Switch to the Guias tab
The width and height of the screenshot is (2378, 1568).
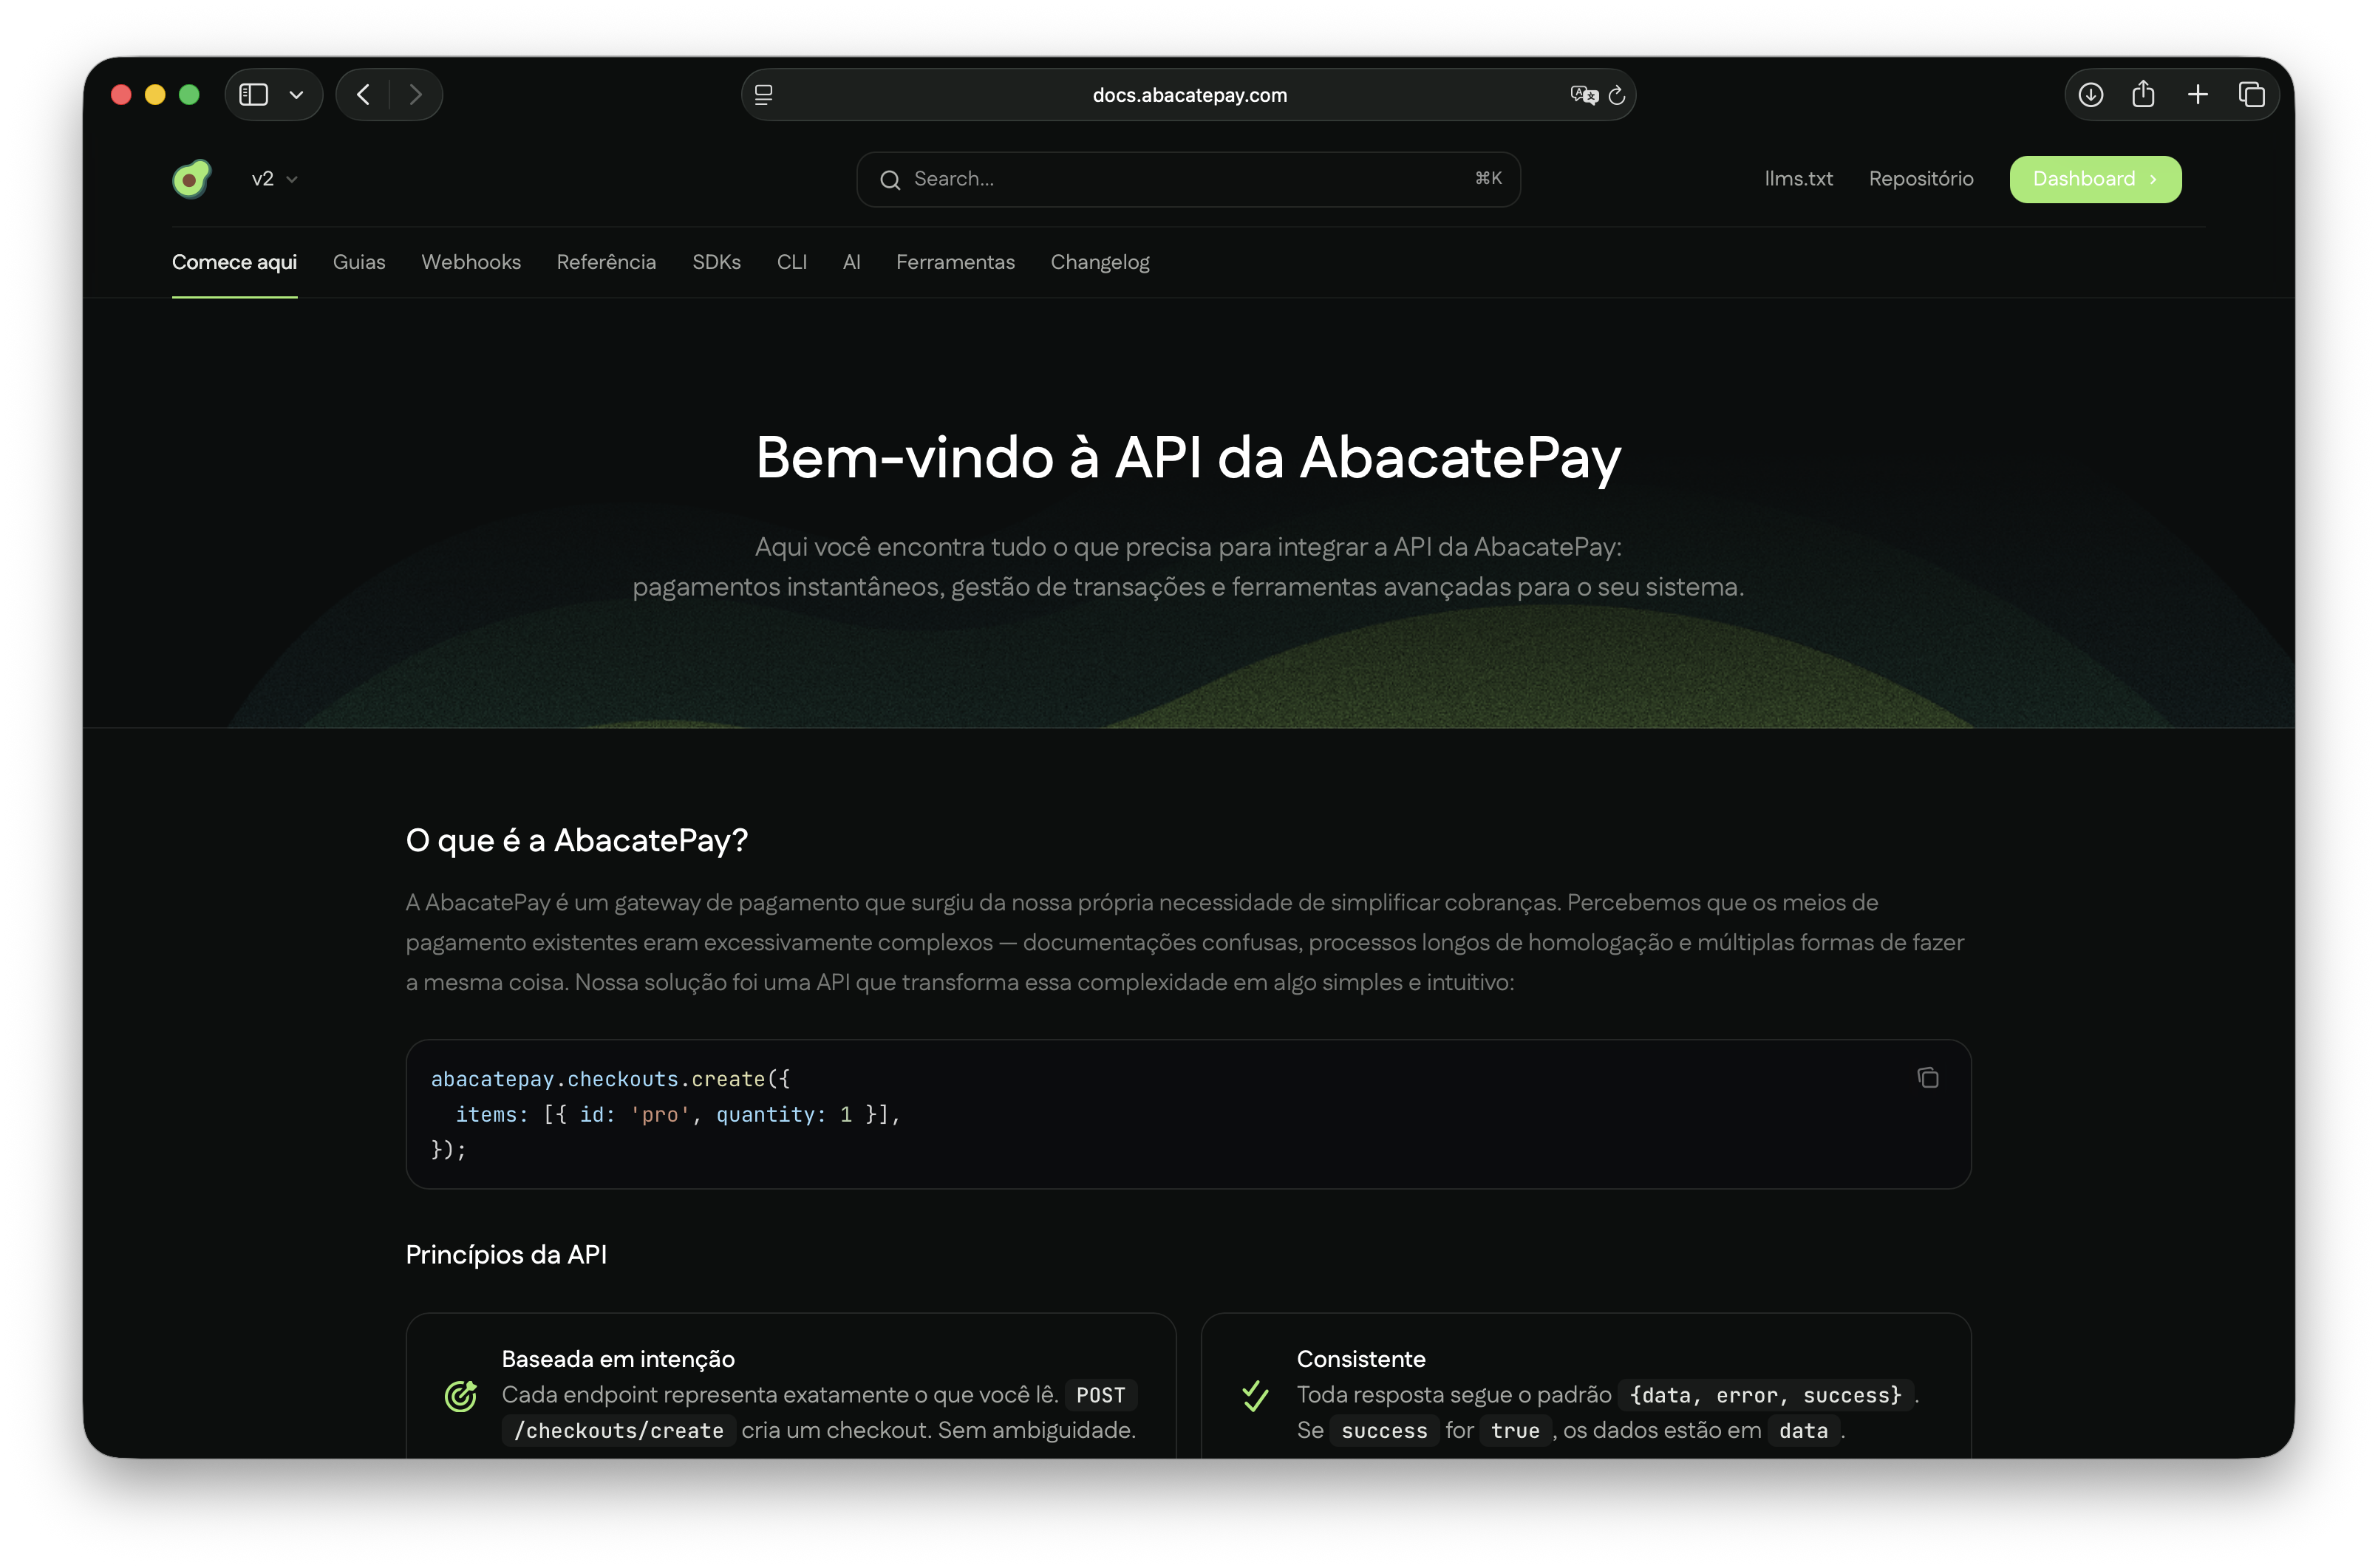point(359,262)
